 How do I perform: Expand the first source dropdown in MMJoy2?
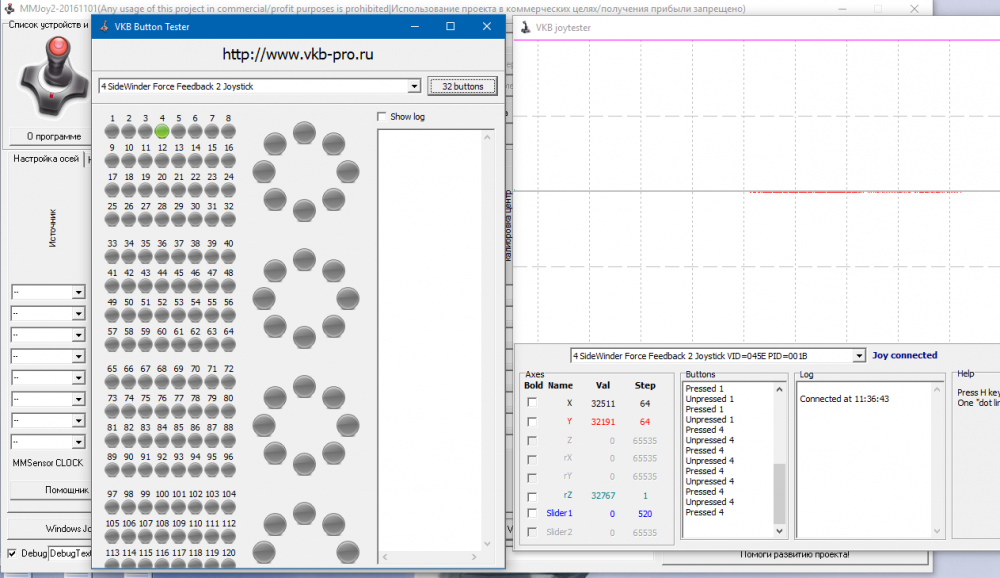click(78, 292)
